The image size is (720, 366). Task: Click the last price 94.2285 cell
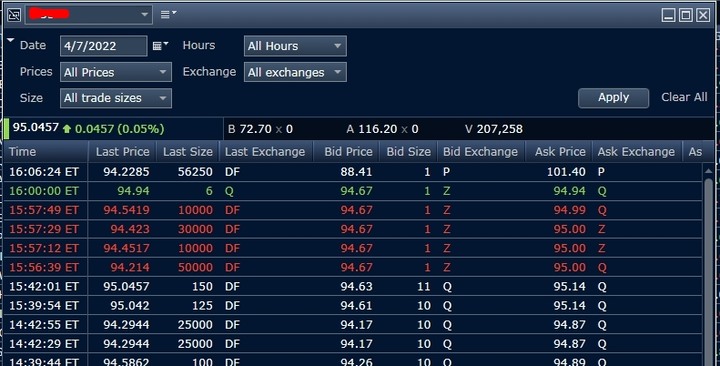(122, 172)
